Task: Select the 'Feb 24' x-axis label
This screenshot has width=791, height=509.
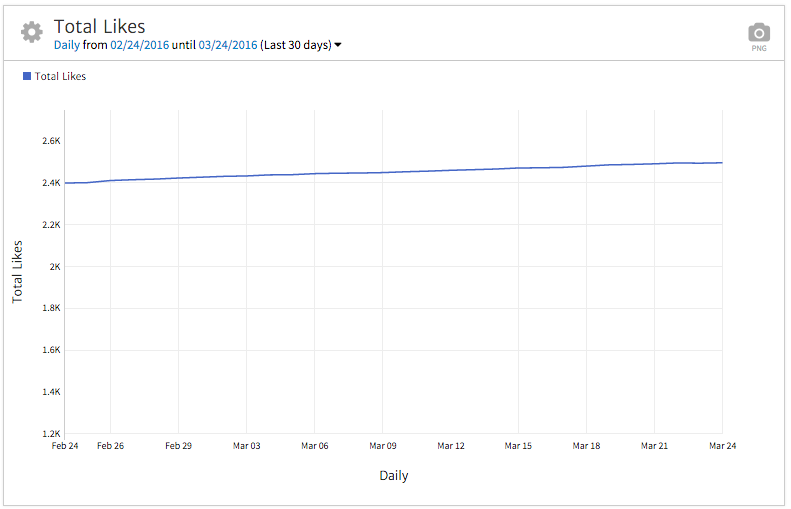Action: click(64, 446)
